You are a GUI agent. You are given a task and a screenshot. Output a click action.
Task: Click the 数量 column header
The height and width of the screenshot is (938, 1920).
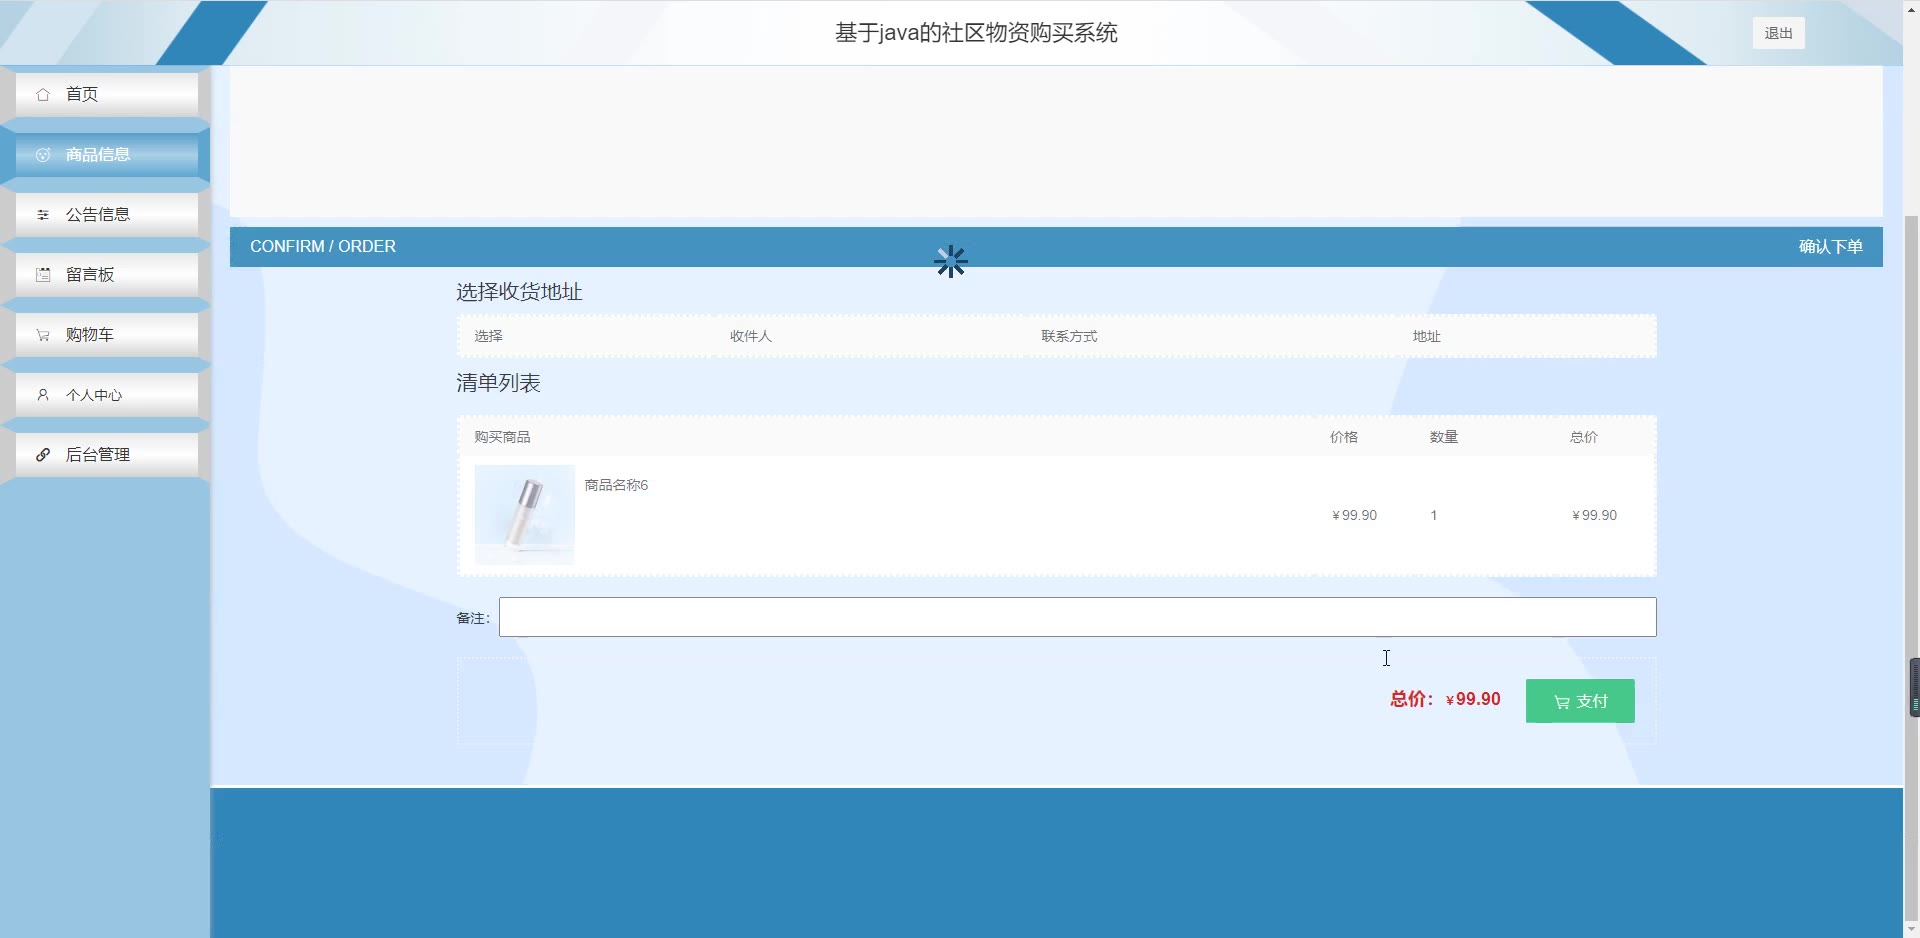click(x=1444, y=437)
